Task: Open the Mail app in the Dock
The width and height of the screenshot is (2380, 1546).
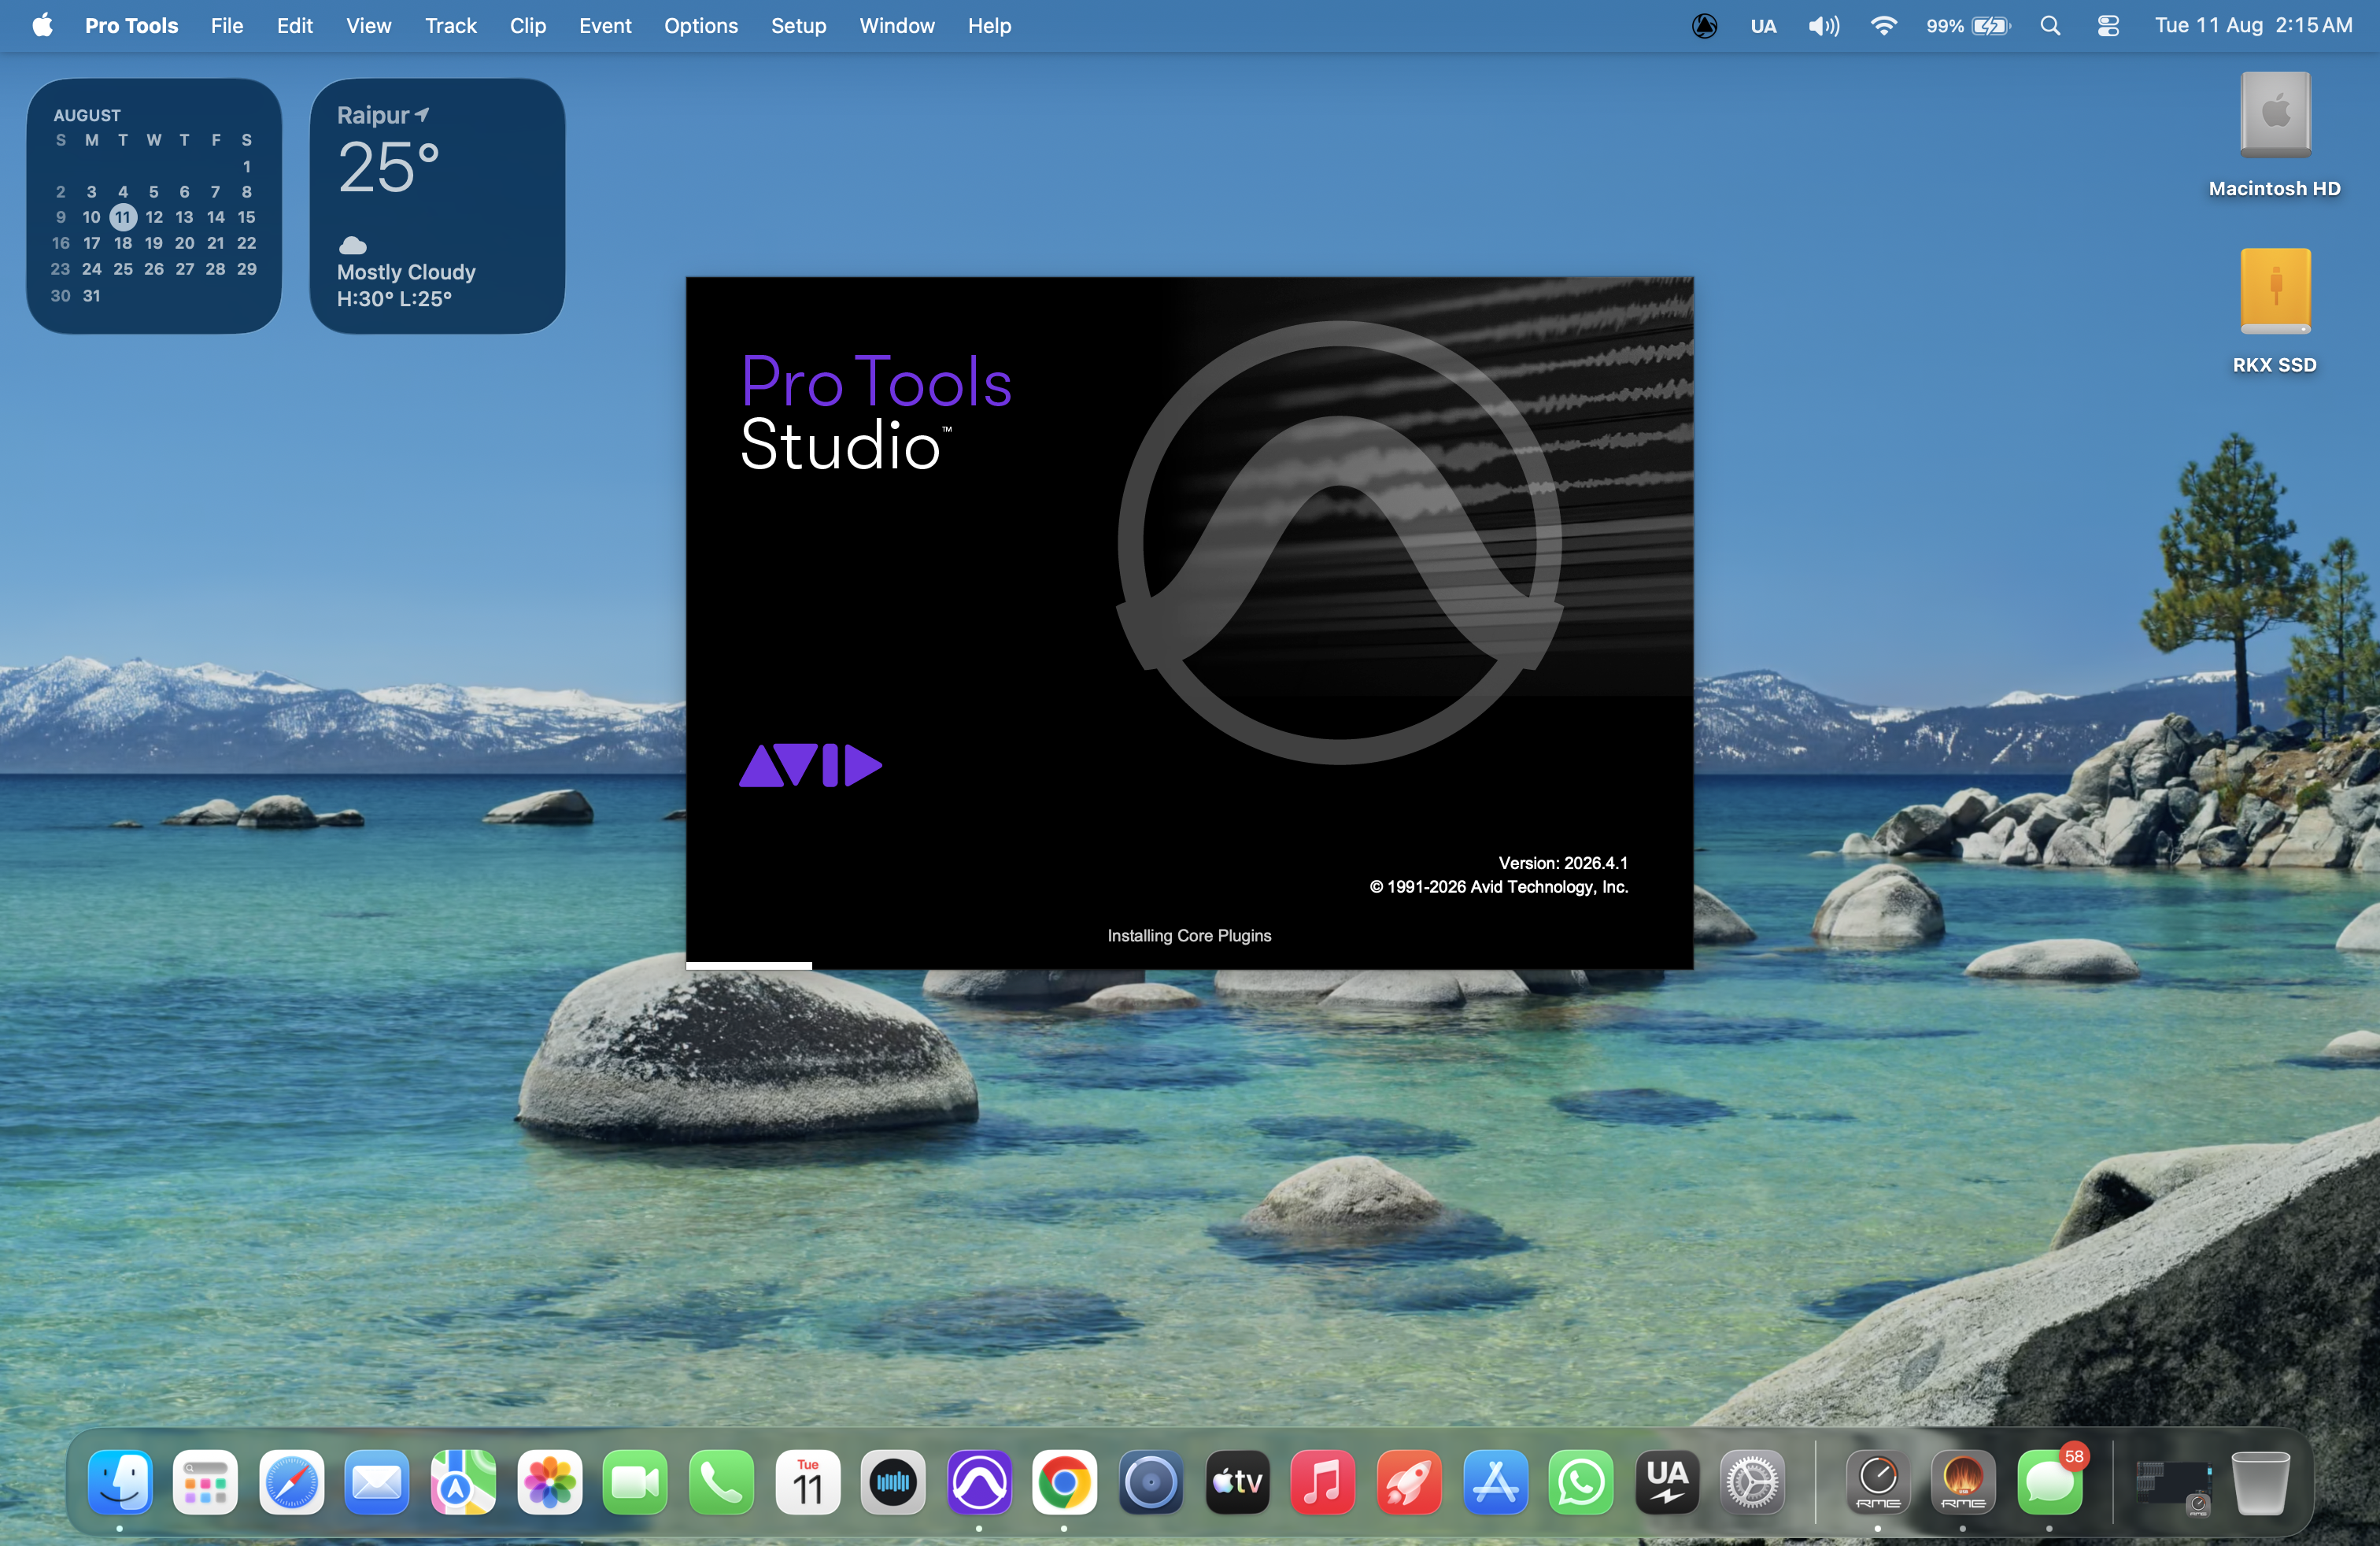Action: [377, 1482]
